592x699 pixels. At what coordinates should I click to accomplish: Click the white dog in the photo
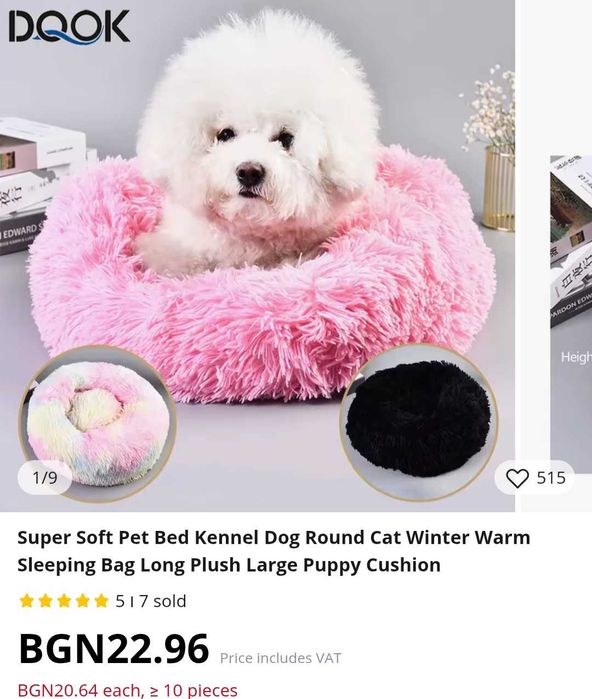click(256, 143)
